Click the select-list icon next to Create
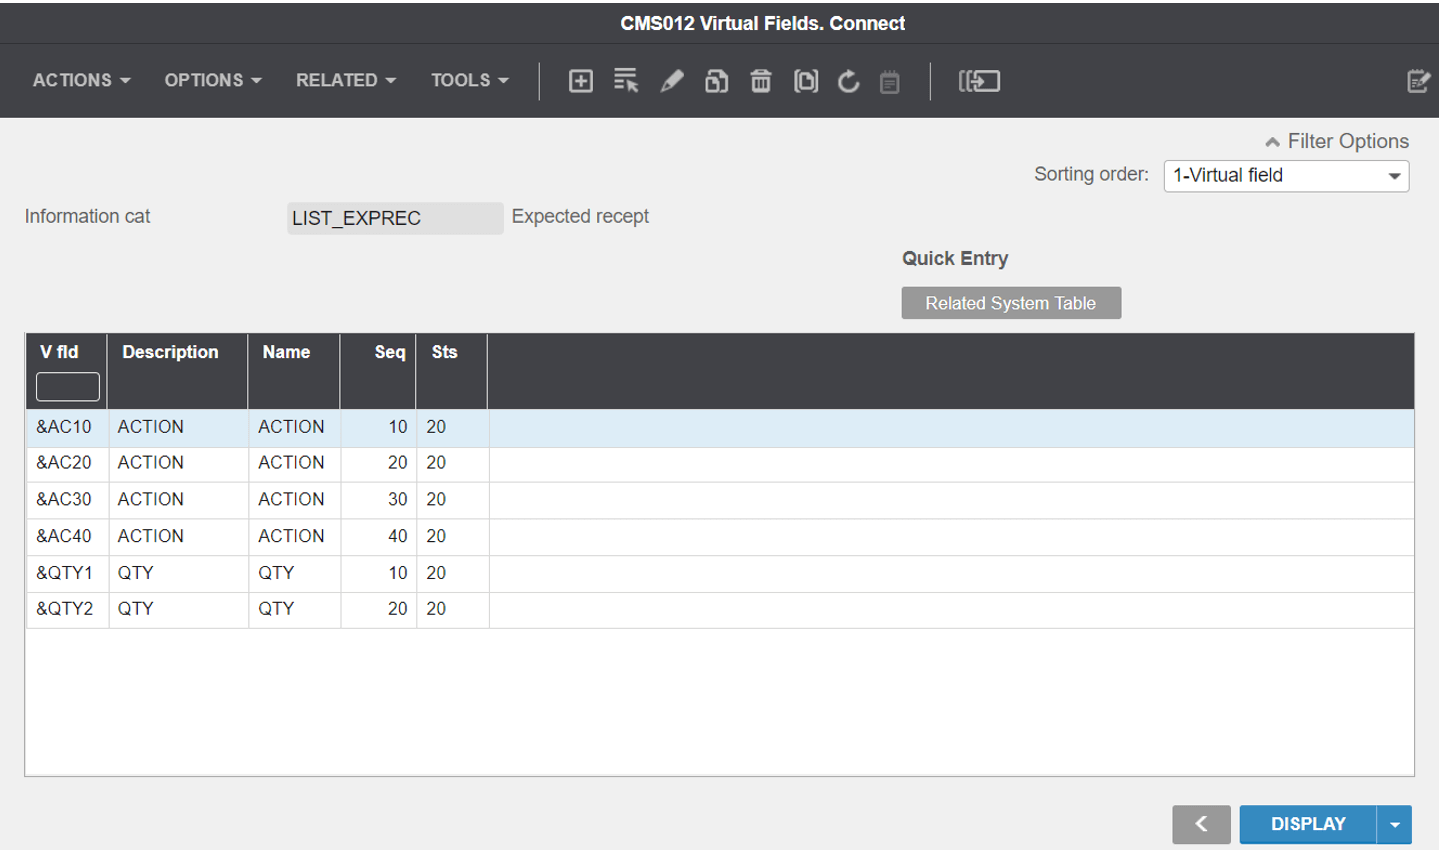This screenshot has height=850, width=1443. point(626,81)
